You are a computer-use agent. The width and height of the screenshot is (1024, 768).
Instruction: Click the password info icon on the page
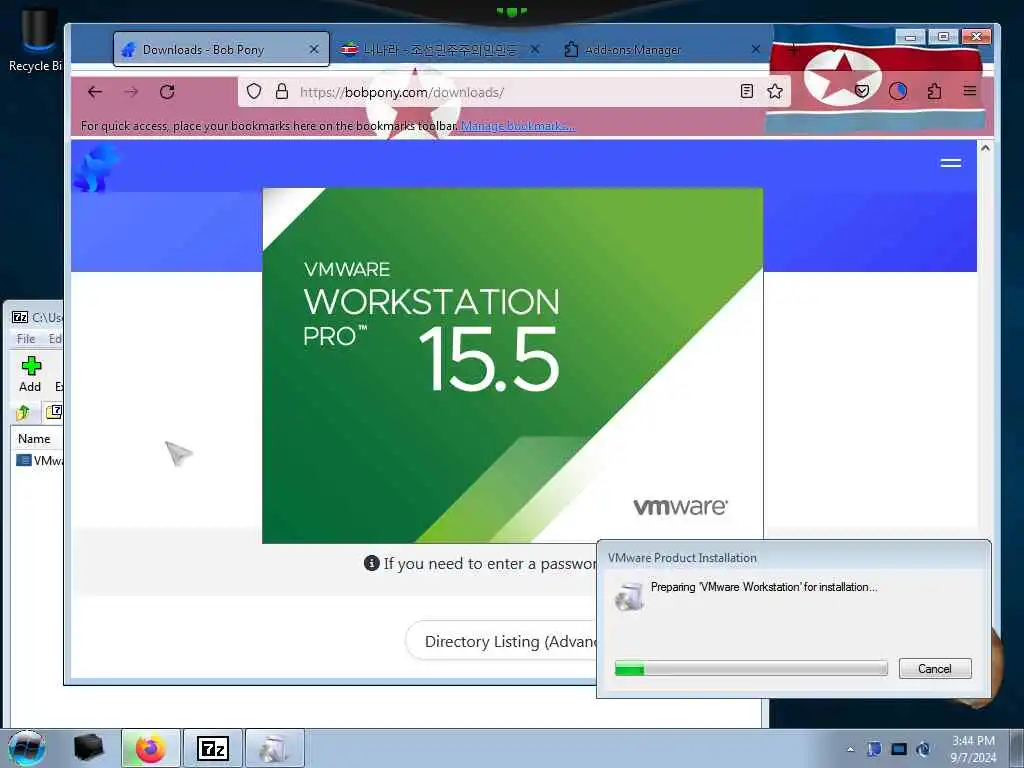coord(372,563)
